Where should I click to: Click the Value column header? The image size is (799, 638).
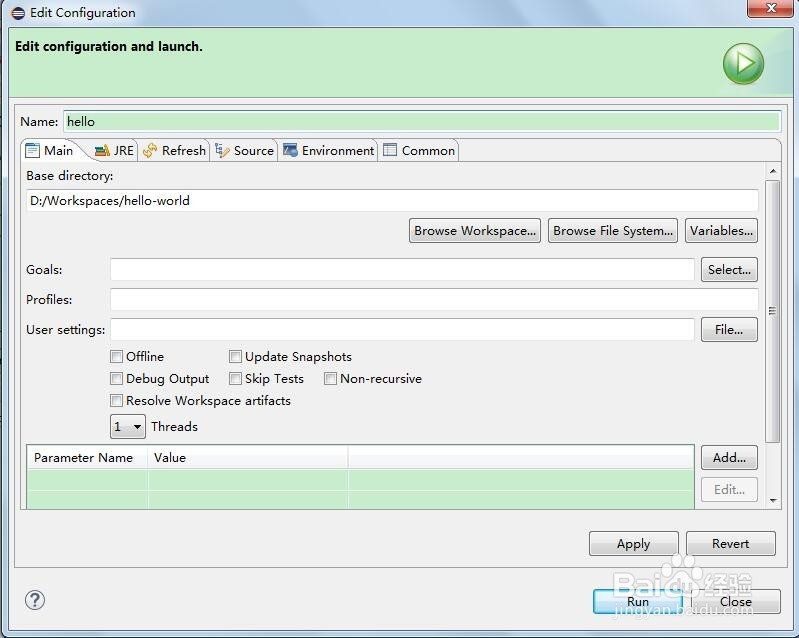[x=248, y=458]
